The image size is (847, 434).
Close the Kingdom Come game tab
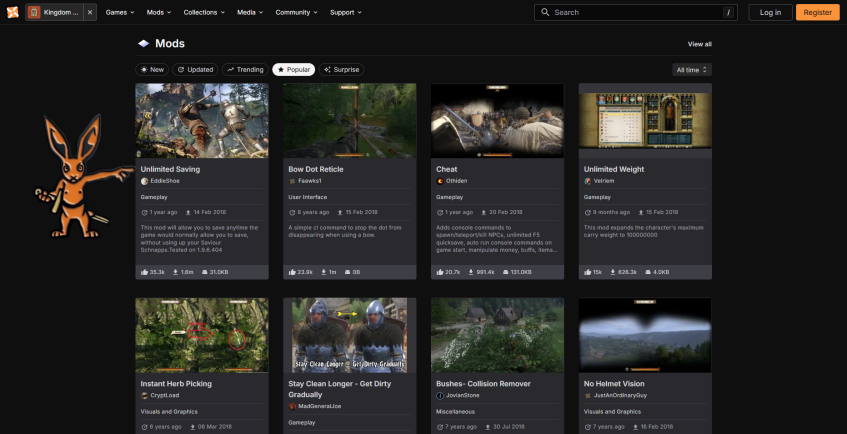pyautogui.click(x=90, y=12)
